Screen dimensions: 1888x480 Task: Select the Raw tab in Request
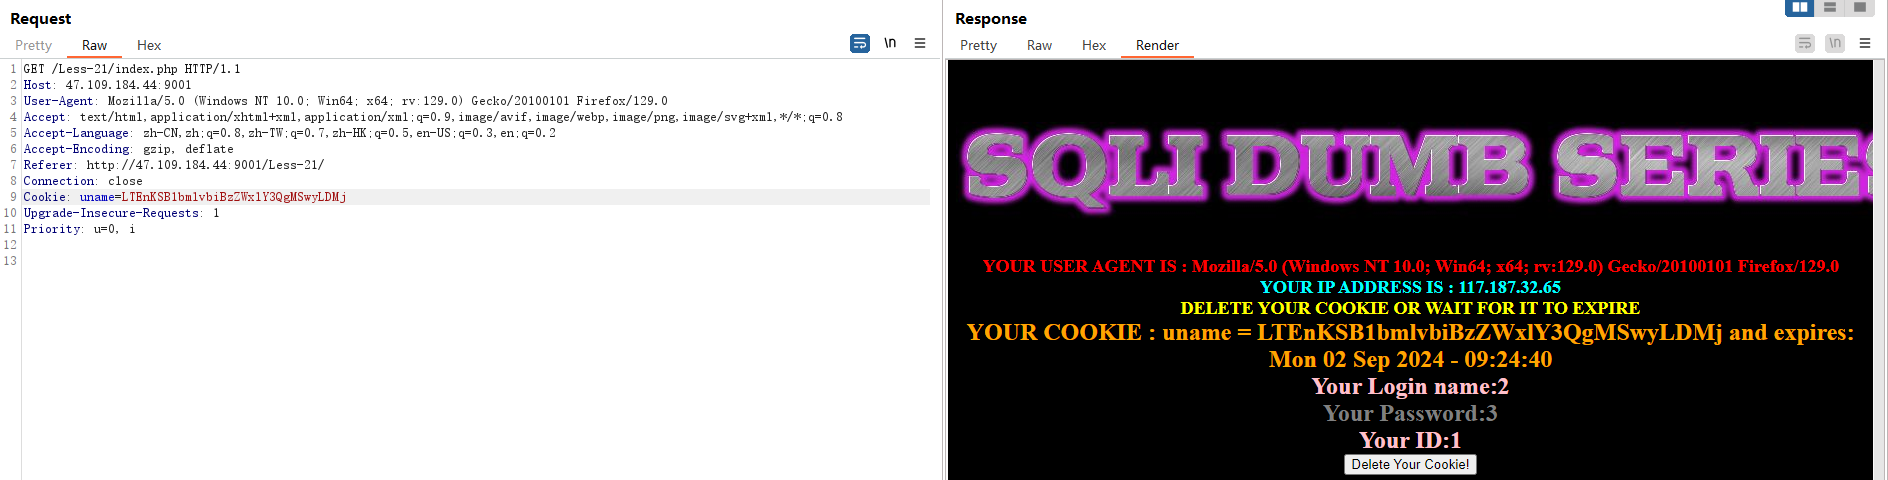(x=94, y=45)
